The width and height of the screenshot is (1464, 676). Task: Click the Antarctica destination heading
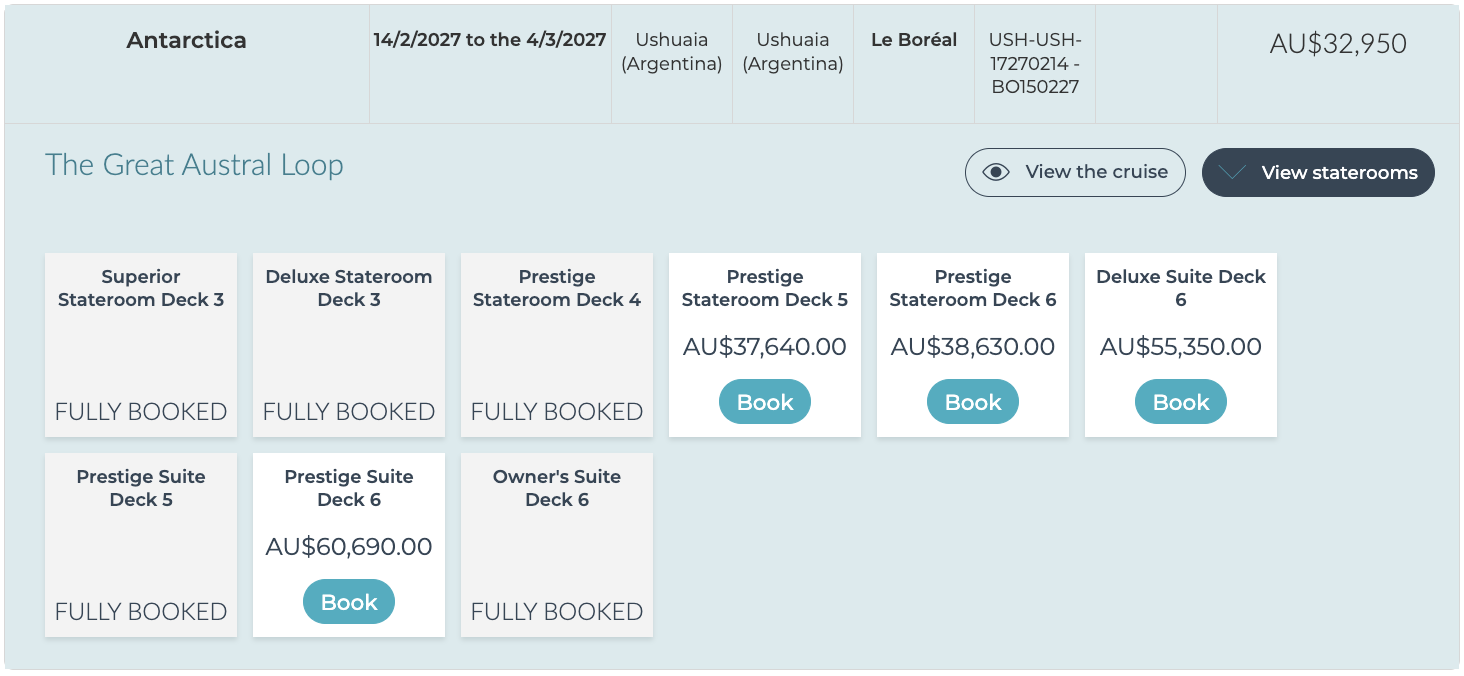(x=187, y=41)
